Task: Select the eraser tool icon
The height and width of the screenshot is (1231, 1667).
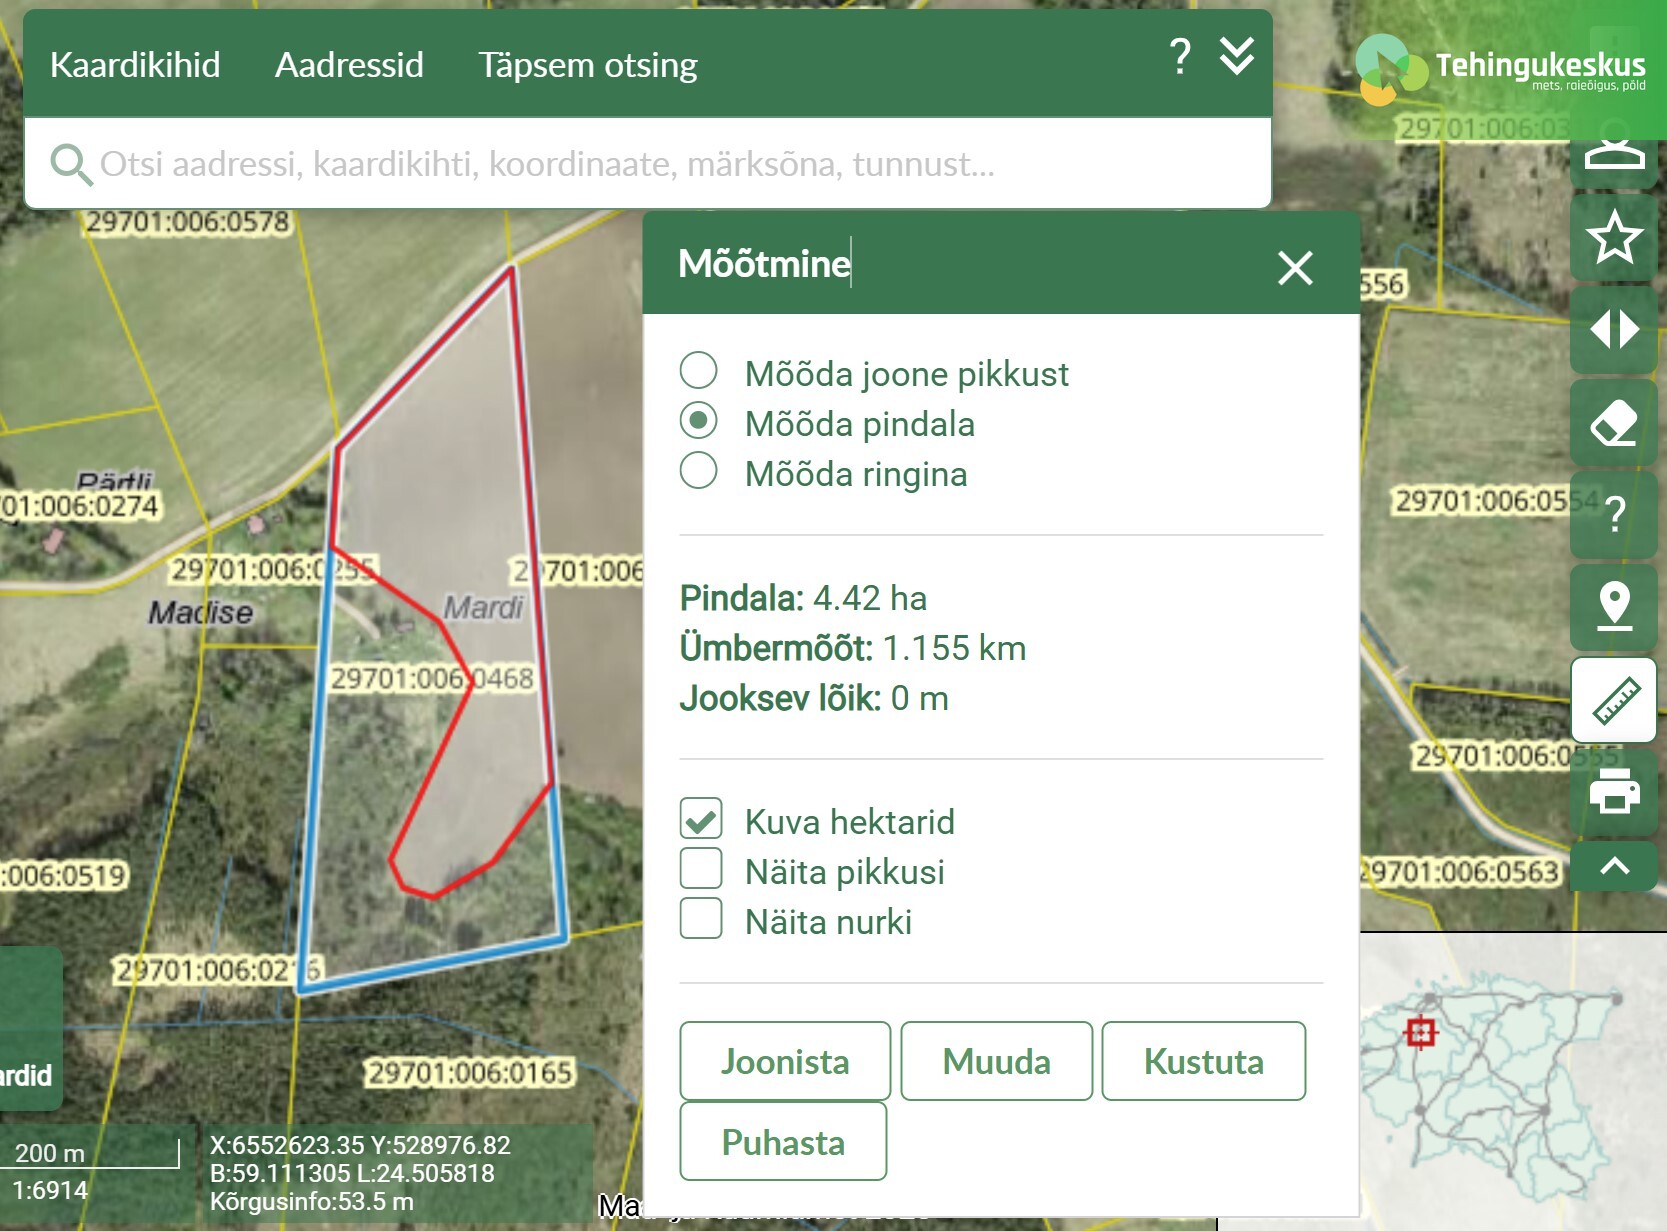Action: (x=1613, y=423)
